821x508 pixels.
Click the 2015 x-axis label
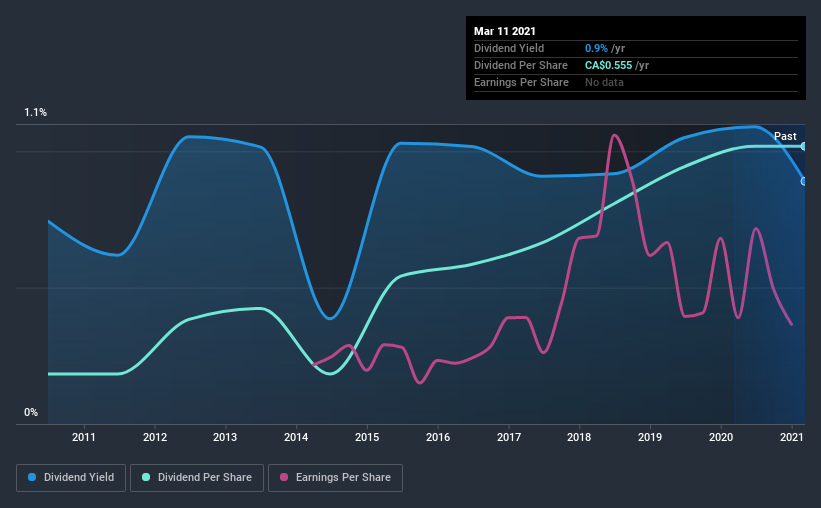point(367,437)
